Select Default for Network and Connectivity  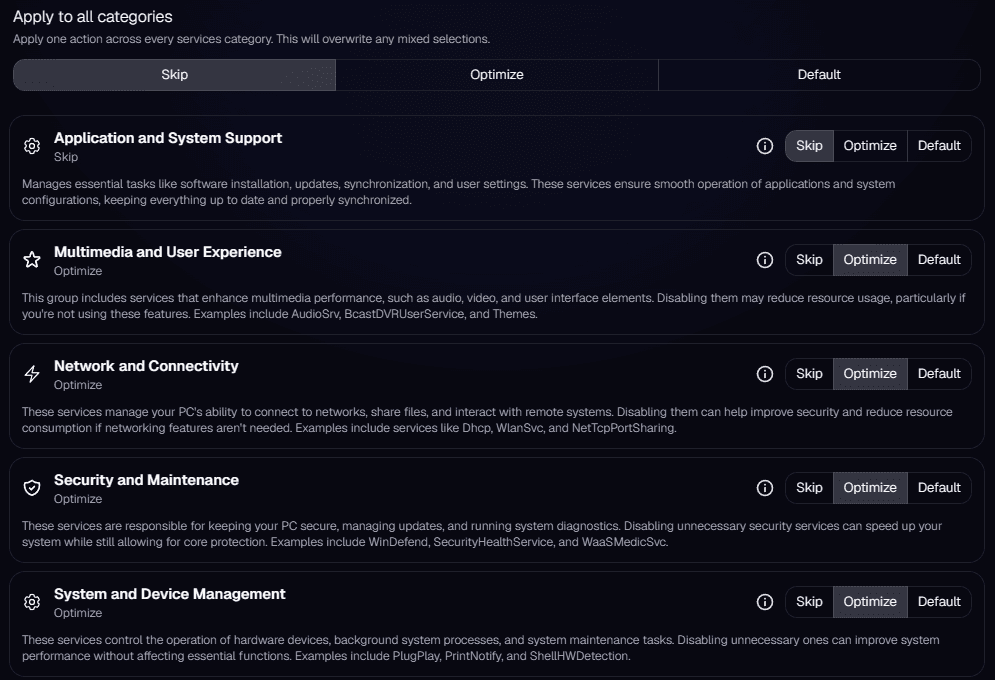pos(939,374)
